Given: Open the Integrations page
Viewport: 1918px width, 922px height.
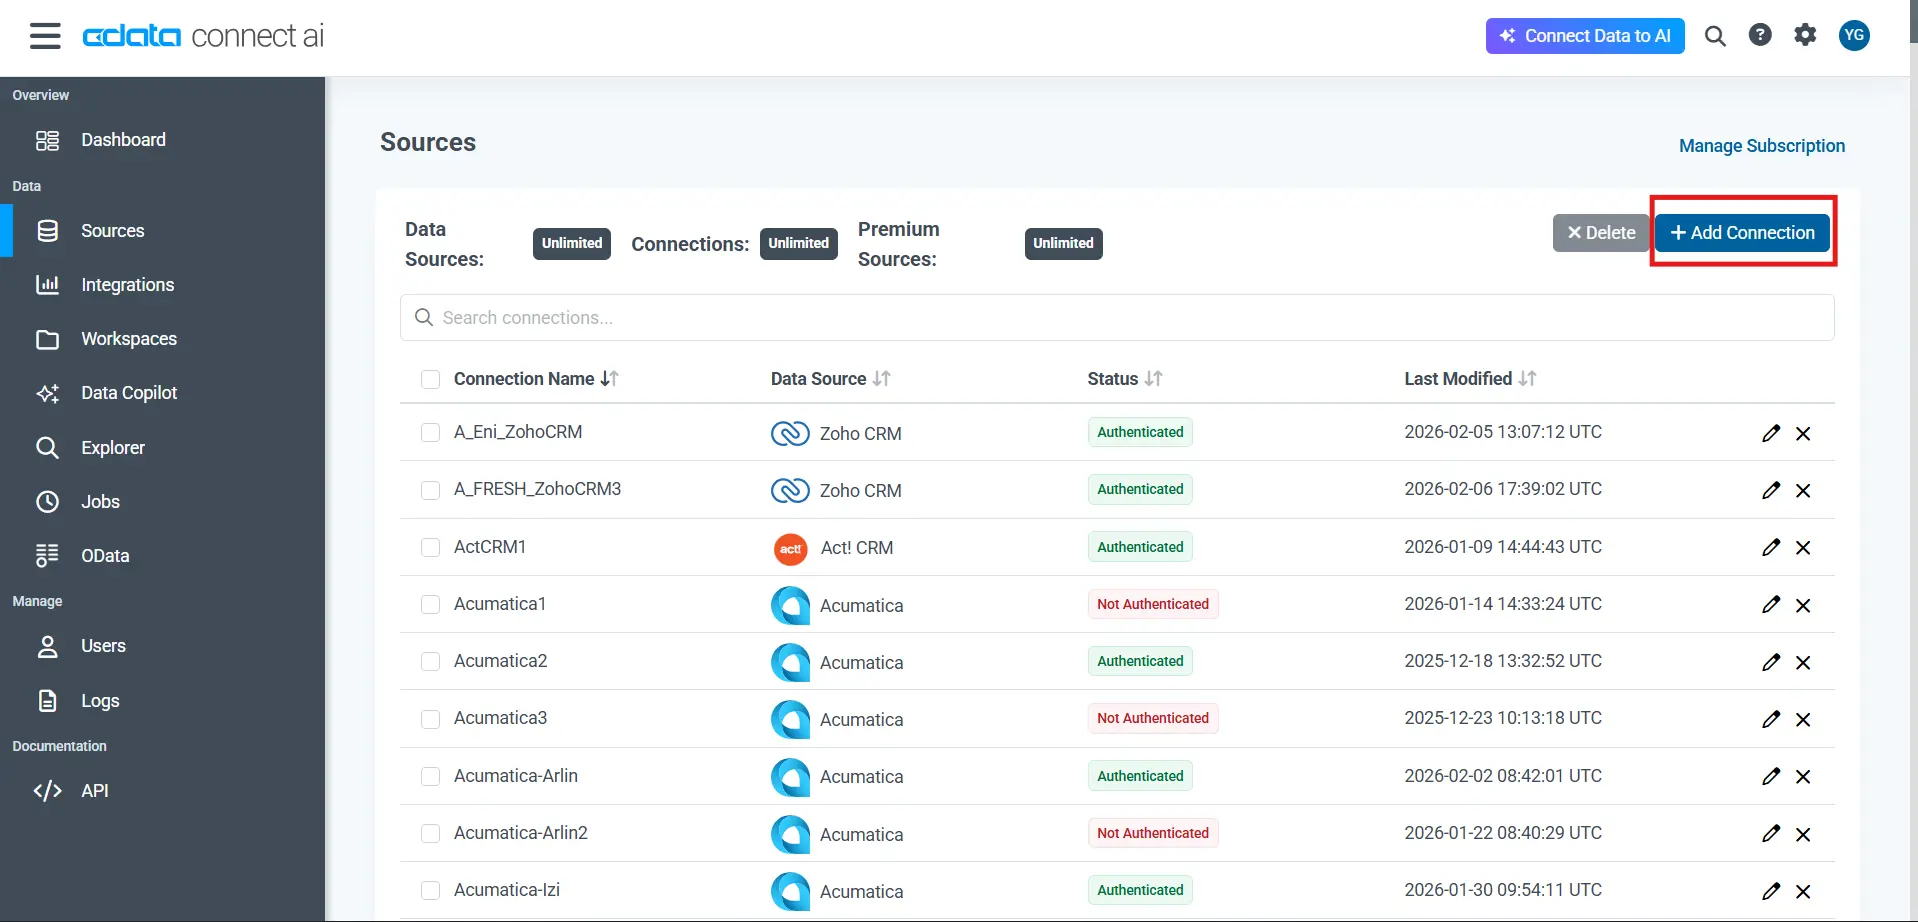Looking at the screenshot, I should pos(128,284).
